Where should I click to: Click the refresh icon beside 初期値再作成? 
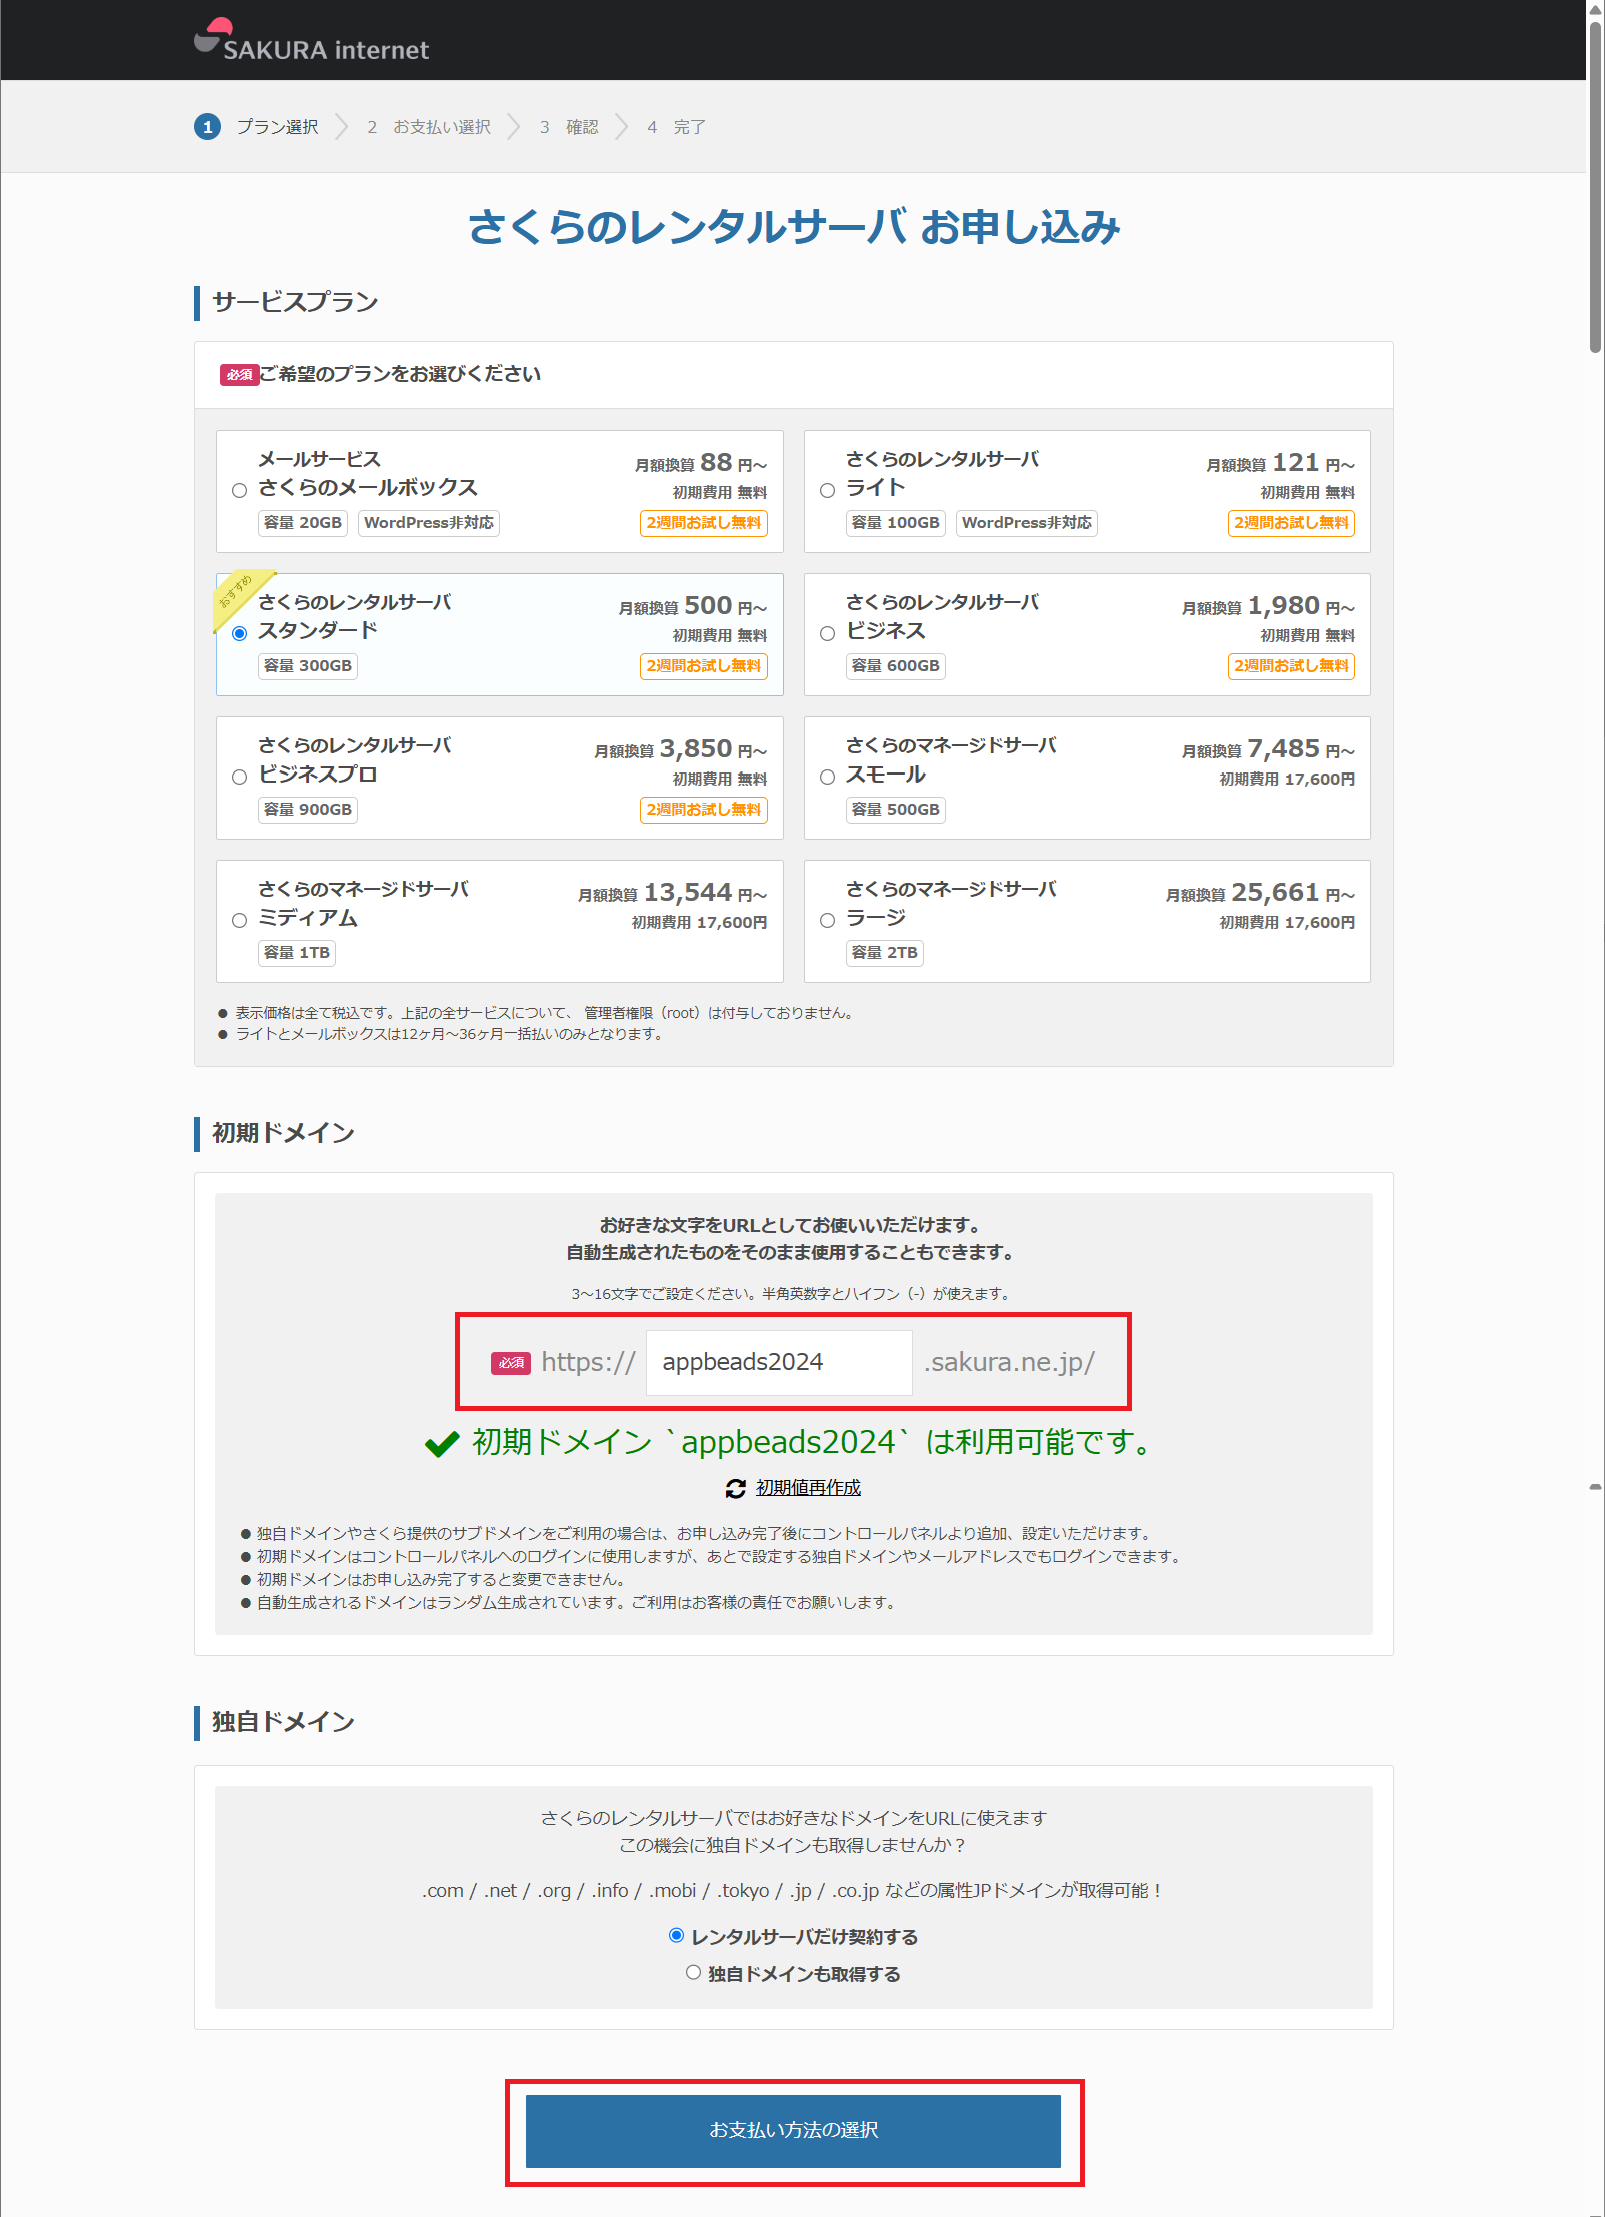click(x=736, y=1489)
